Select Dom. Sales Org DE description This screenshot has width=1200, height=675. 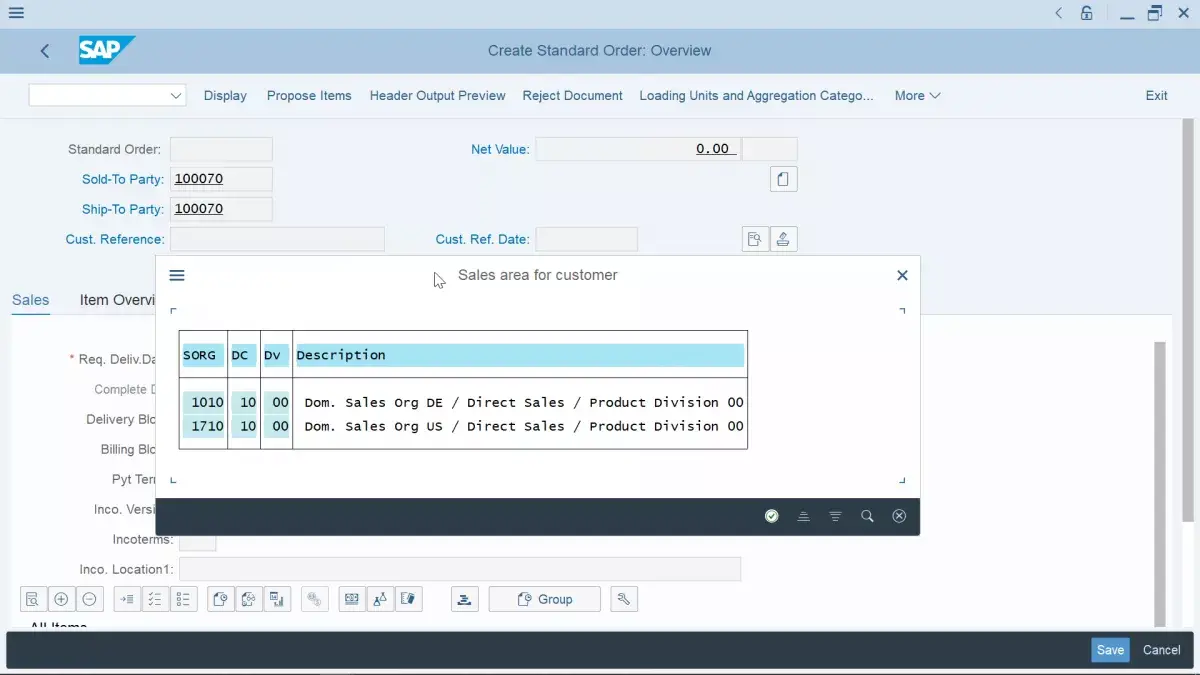click(524, 402)
